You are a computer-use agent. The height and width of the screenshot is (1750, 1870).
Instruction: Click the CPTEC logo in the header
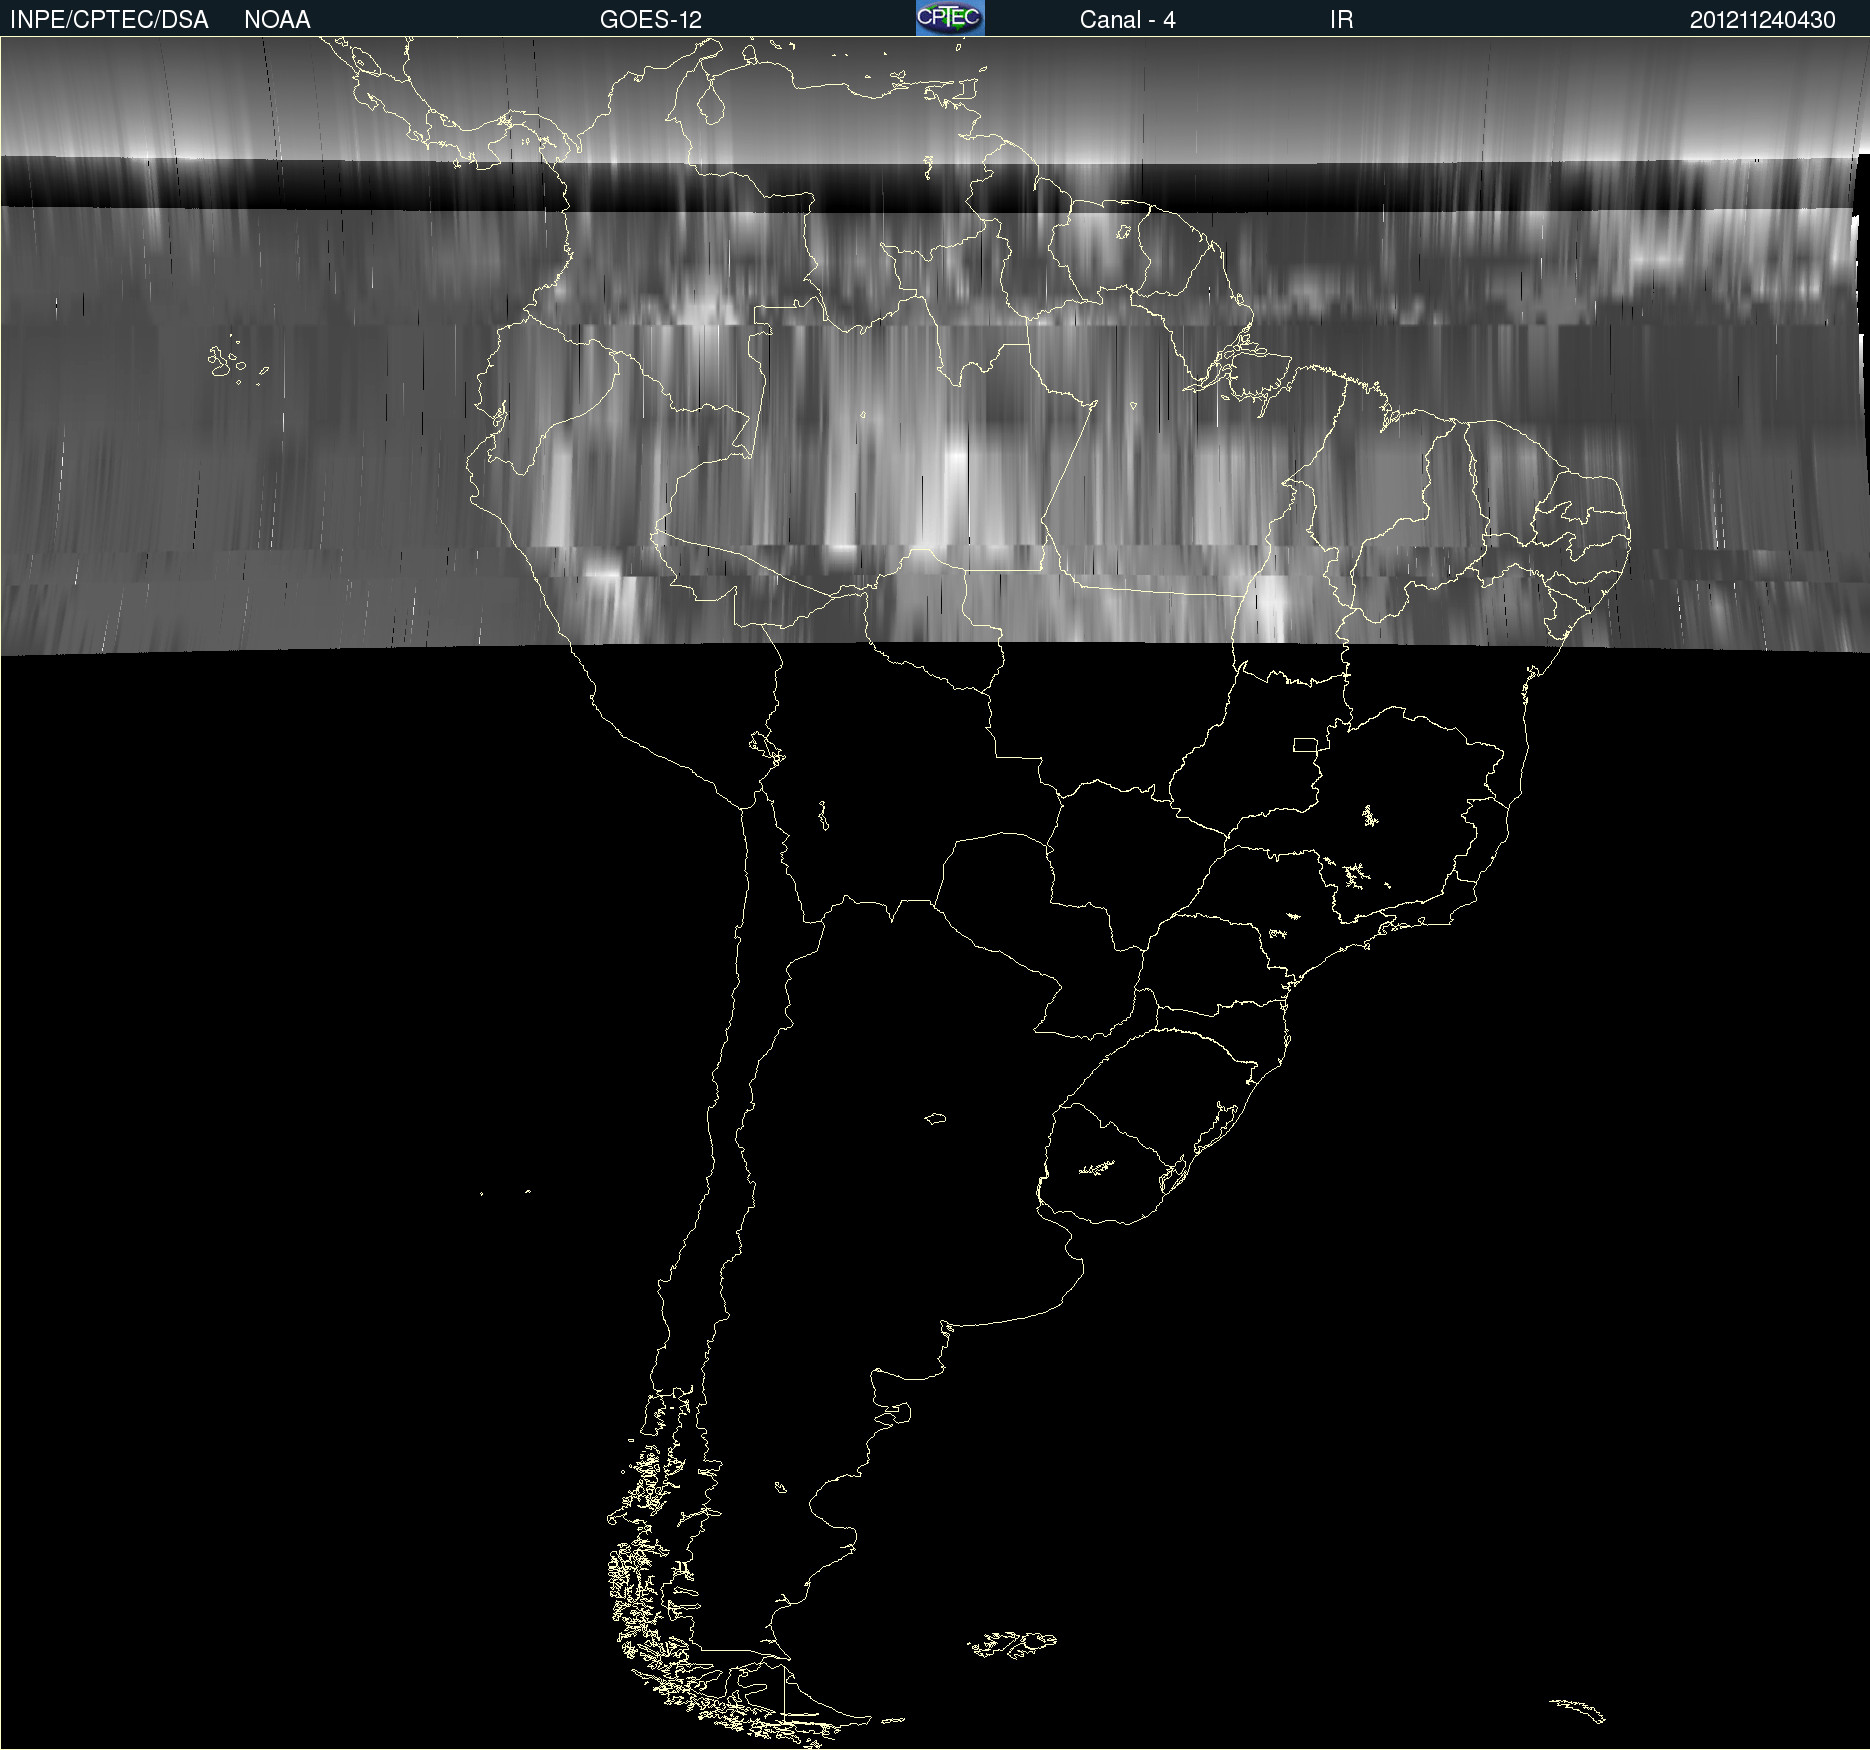click(949, 18)
